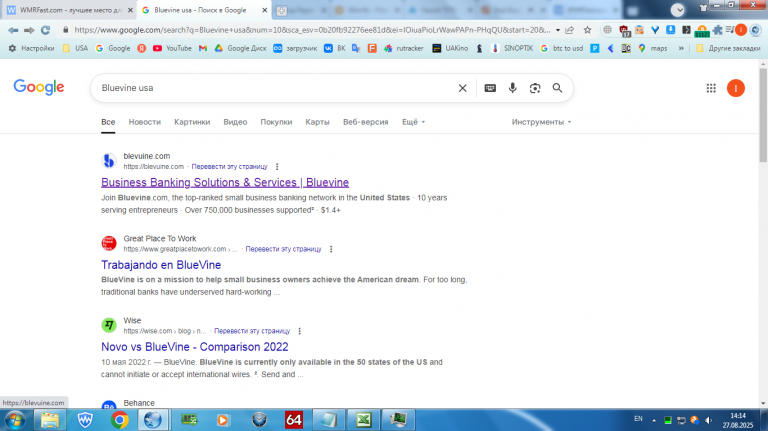
Task: Open the Windows Start menu
Action: click(x=15, y=420)
